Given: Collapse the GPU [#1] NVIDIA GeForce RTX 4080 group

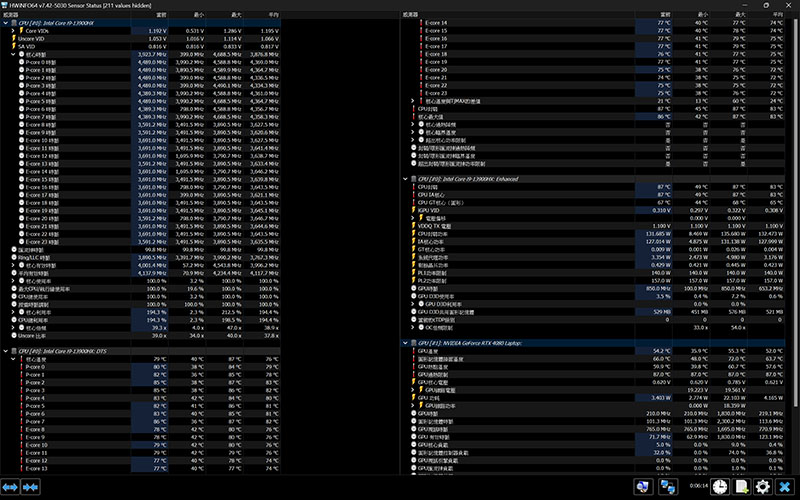Looking at the screenshot, I should (x=405, y=343).
